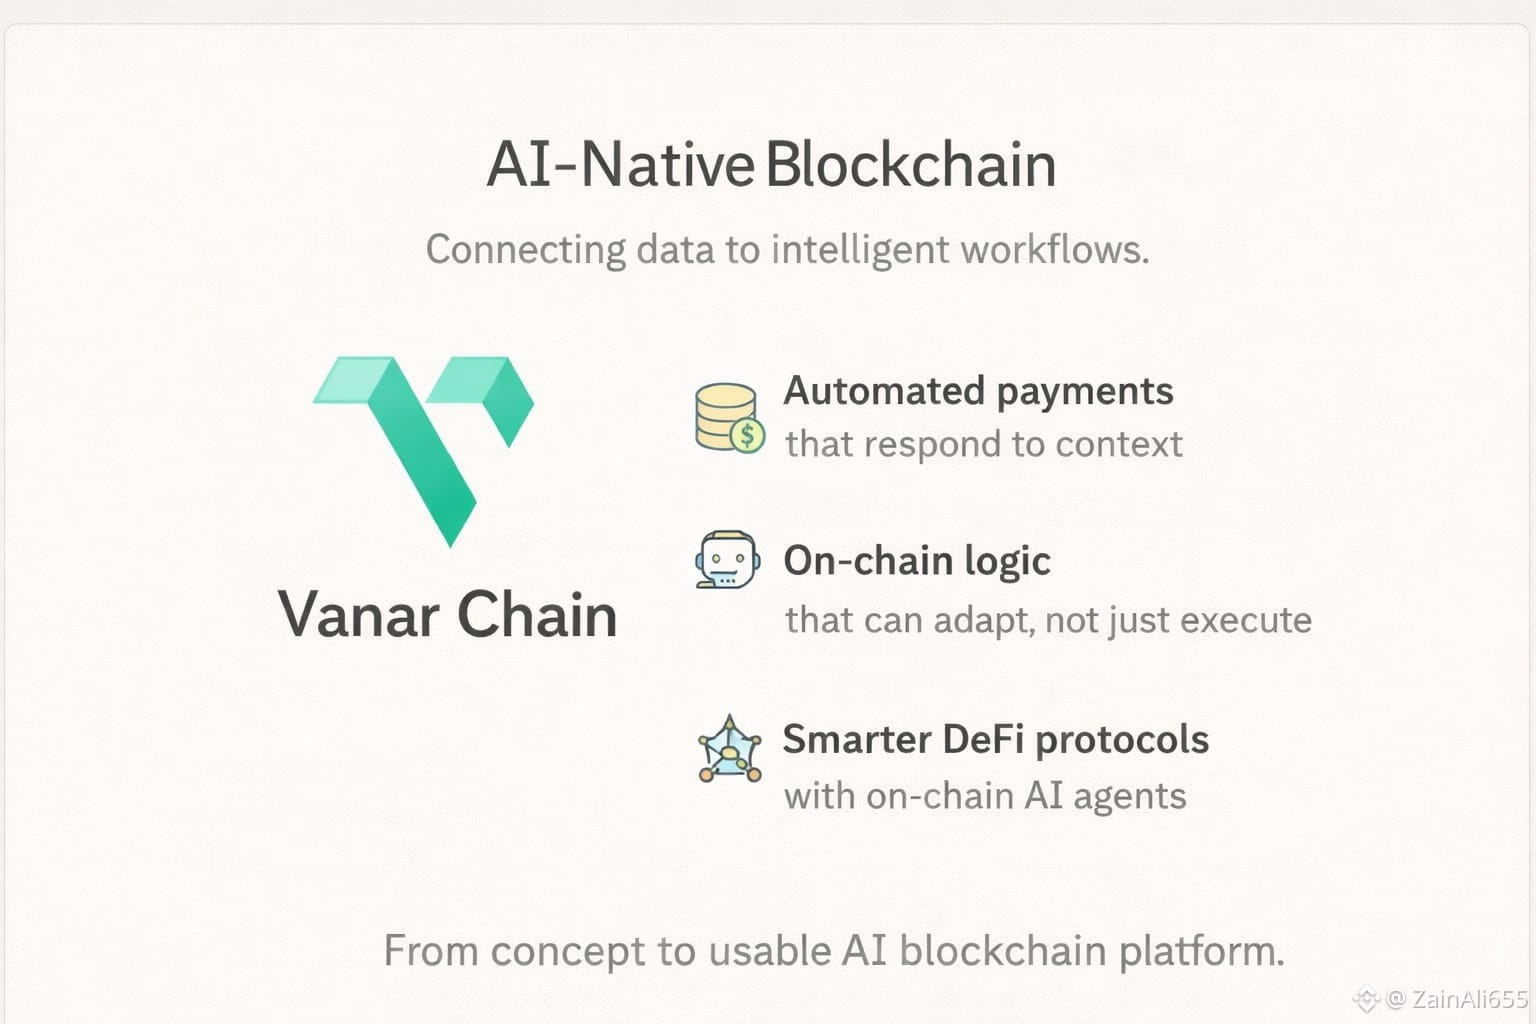This screenshot has width=1536, height=1024.
Task: Click the word "Chain" under the logo
Action: 538,614
